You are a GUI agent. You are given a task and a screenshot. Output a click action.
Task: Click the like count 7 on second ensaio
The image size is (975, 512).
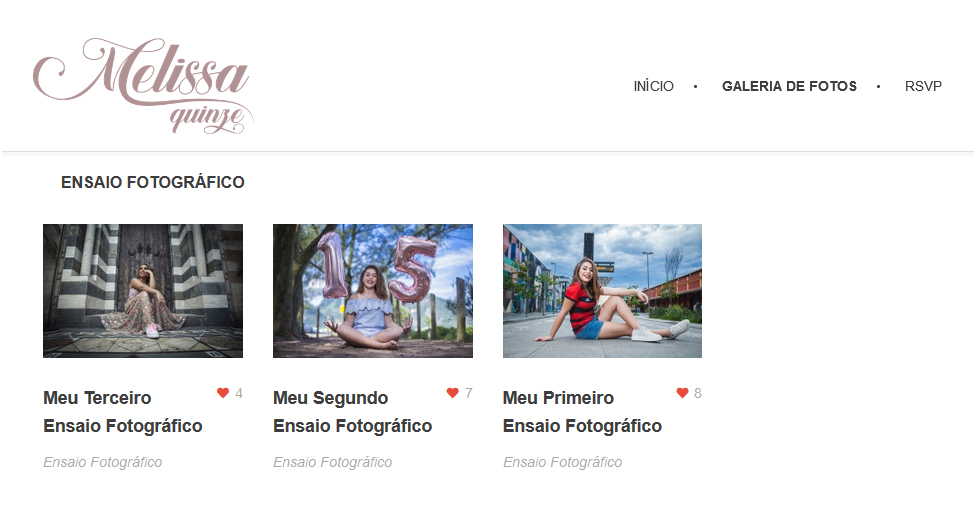tap(469, 393)
